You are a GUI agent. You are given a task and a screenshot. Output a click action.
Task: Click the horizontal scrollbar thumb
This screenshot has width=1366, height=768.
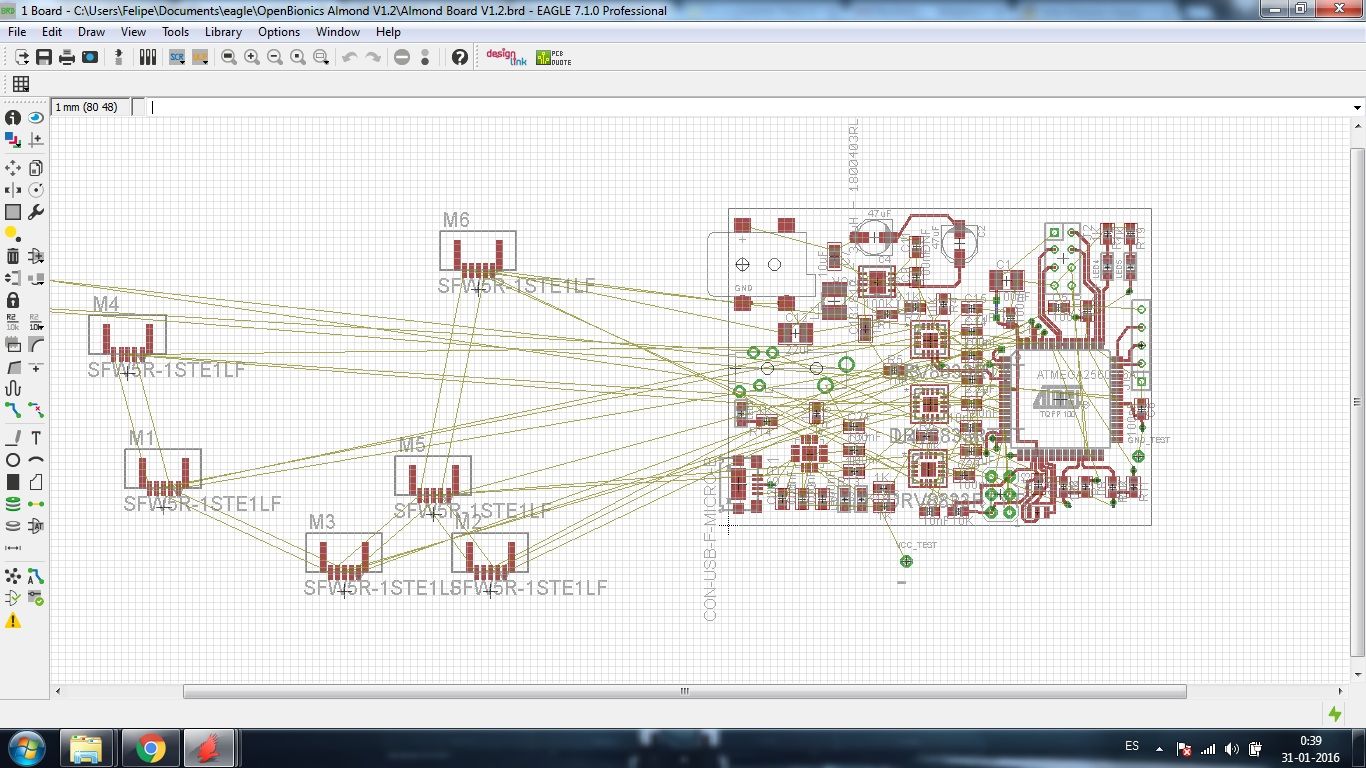click(685, 691)
